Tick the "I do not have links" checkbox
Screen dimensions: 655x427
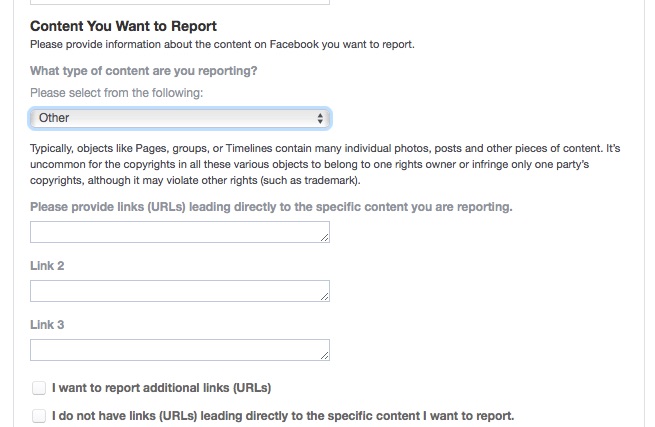click(x=39, y=415)
